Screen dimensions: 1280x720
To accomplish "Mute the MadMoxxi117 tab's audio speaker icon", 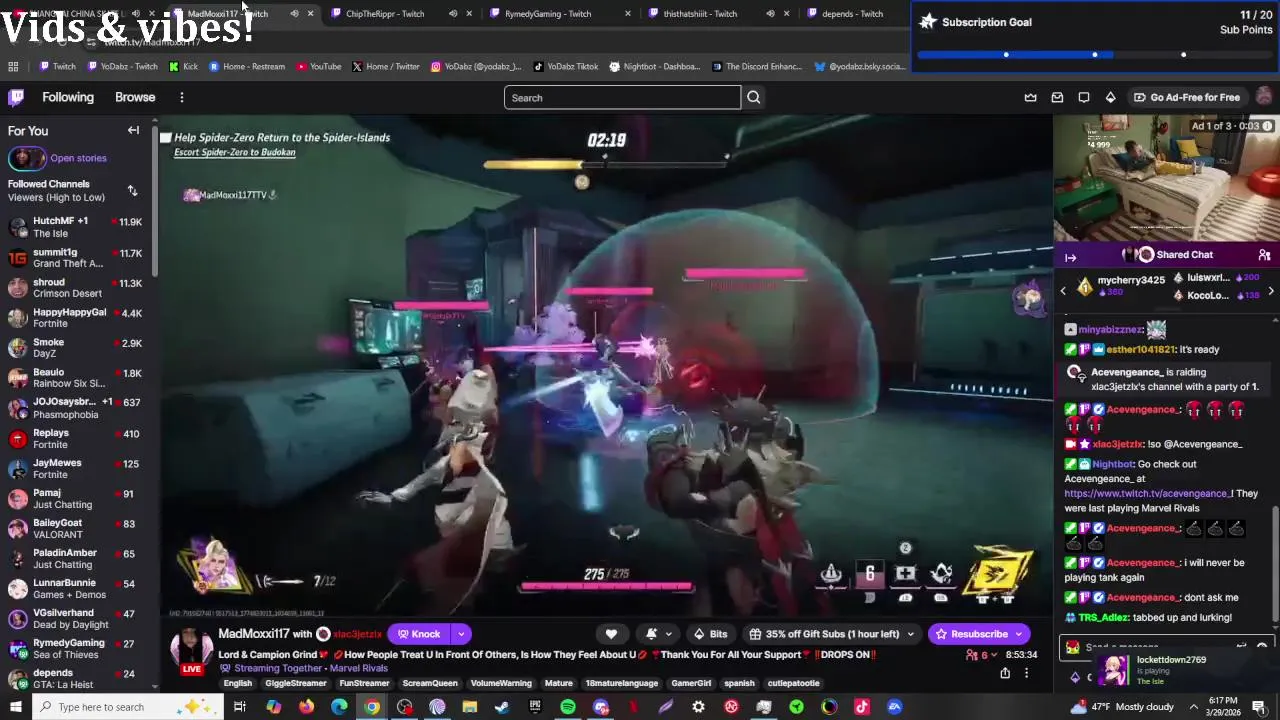I will coord(294,13).
